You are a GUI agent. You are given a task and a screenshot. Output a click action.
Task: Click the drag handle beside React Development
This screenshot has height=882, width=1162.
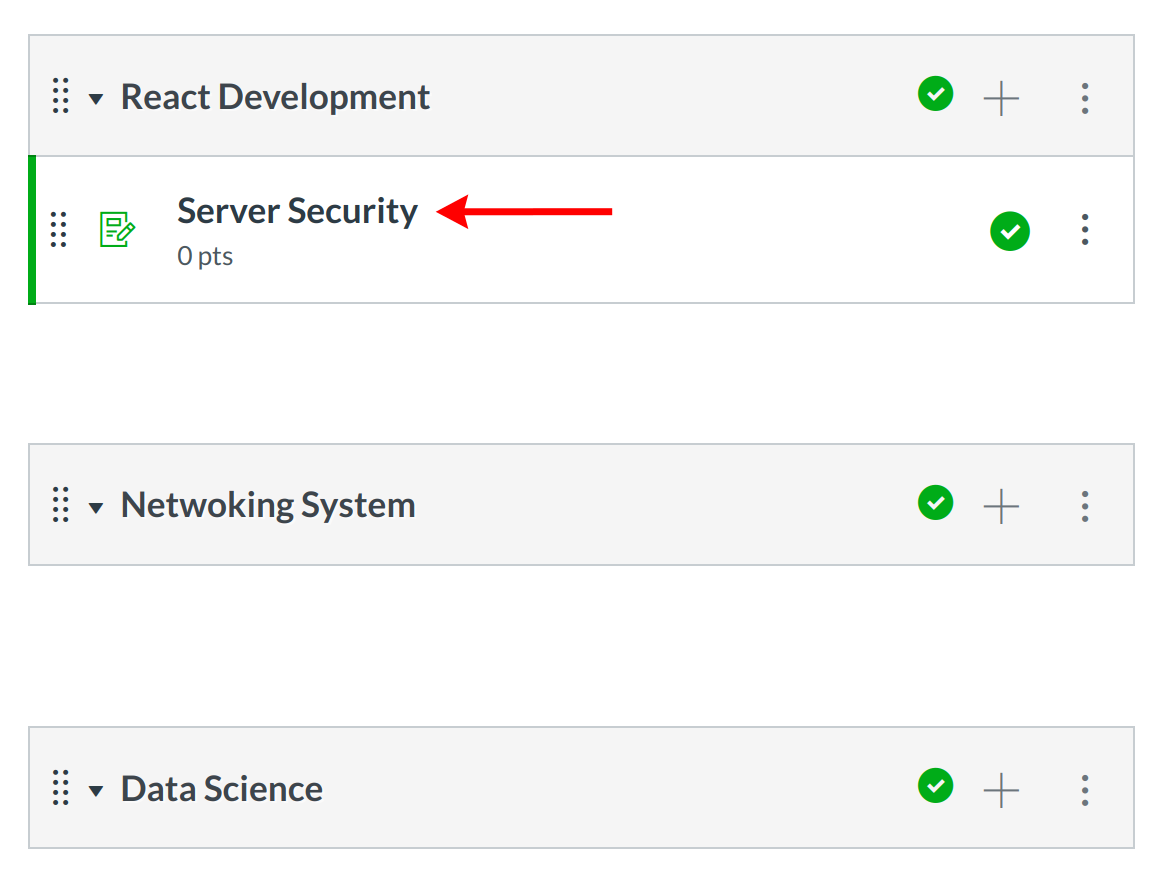coord(60,97)
